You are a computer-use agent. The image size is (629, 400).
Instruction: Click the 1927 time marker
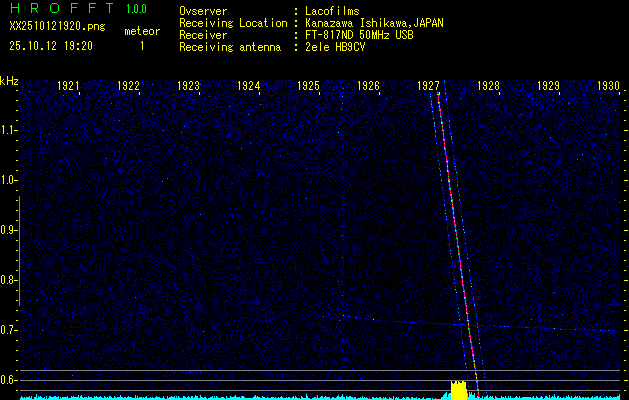tap(429, 86)
